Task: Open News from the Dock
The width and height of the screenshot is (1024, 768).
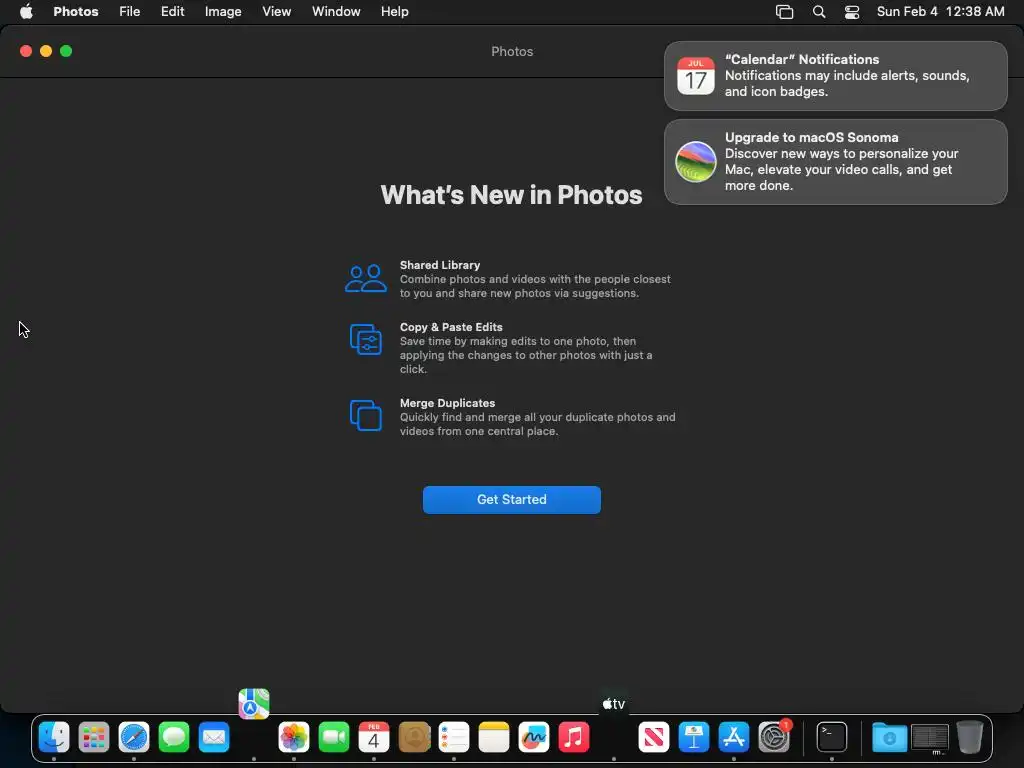Action: (x=654, y=737)
